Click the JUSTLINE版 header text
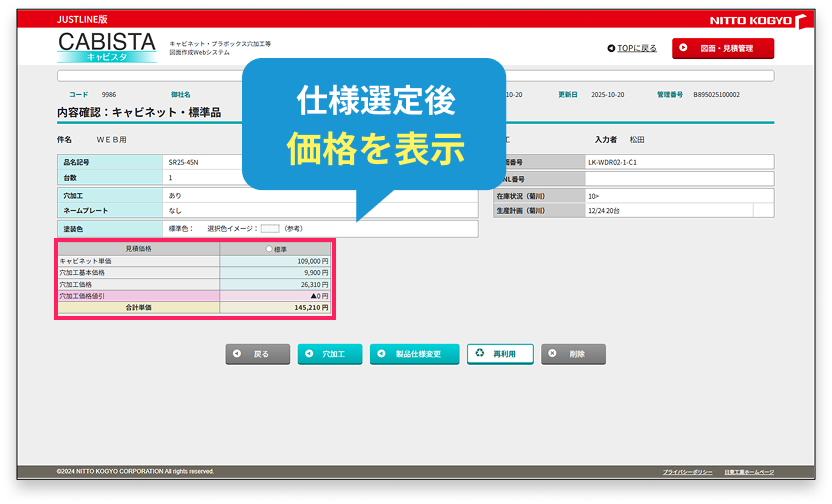832x504 pixels. (82, 20)
